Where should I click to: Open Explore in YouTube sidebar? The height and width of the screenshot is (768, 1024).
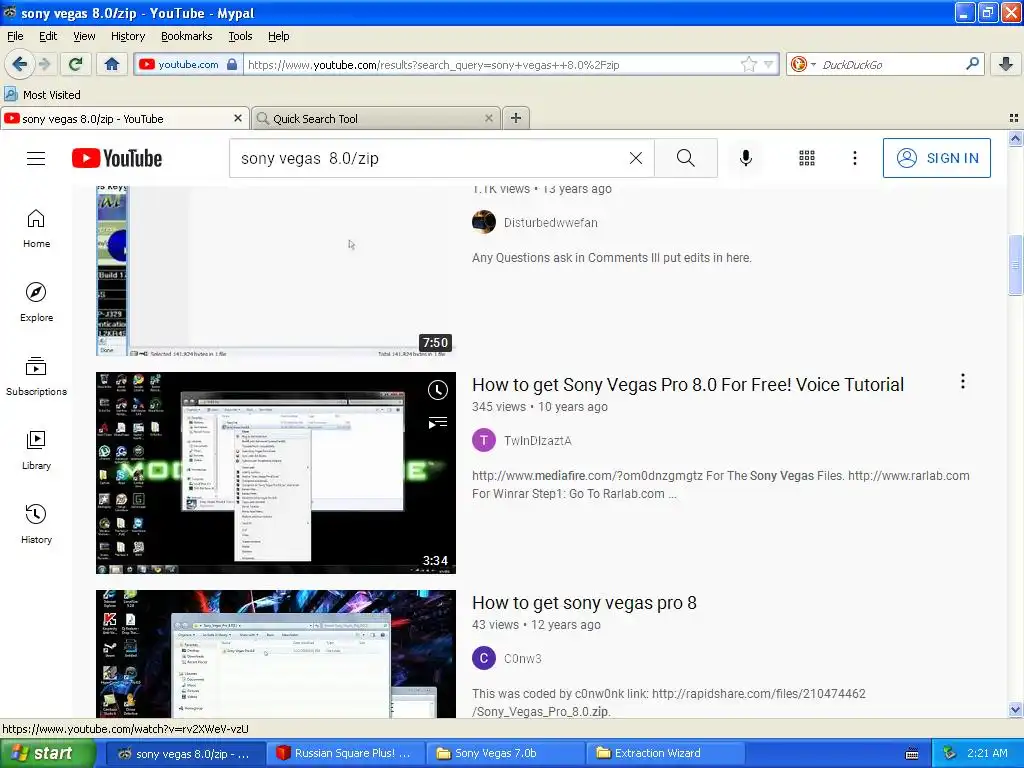[x=36, y=302]
